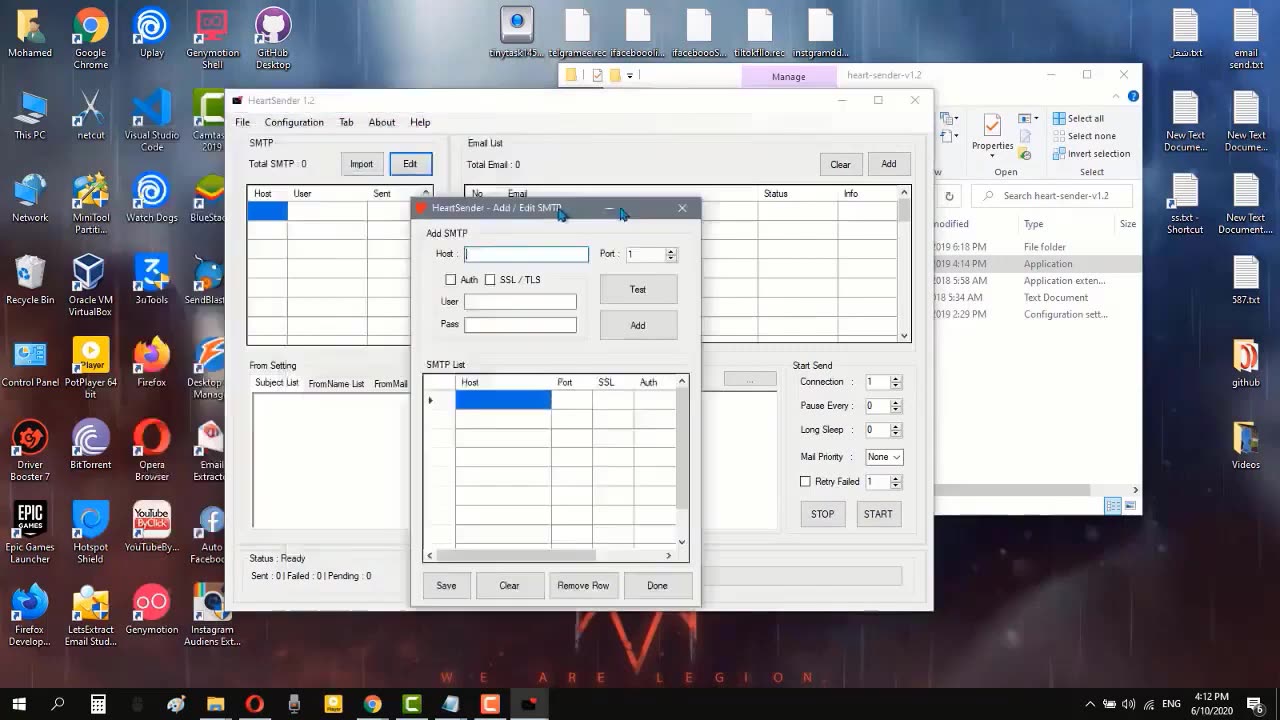Open the Configuration menu
The image size is (1280, 720).
coord(294,122)
